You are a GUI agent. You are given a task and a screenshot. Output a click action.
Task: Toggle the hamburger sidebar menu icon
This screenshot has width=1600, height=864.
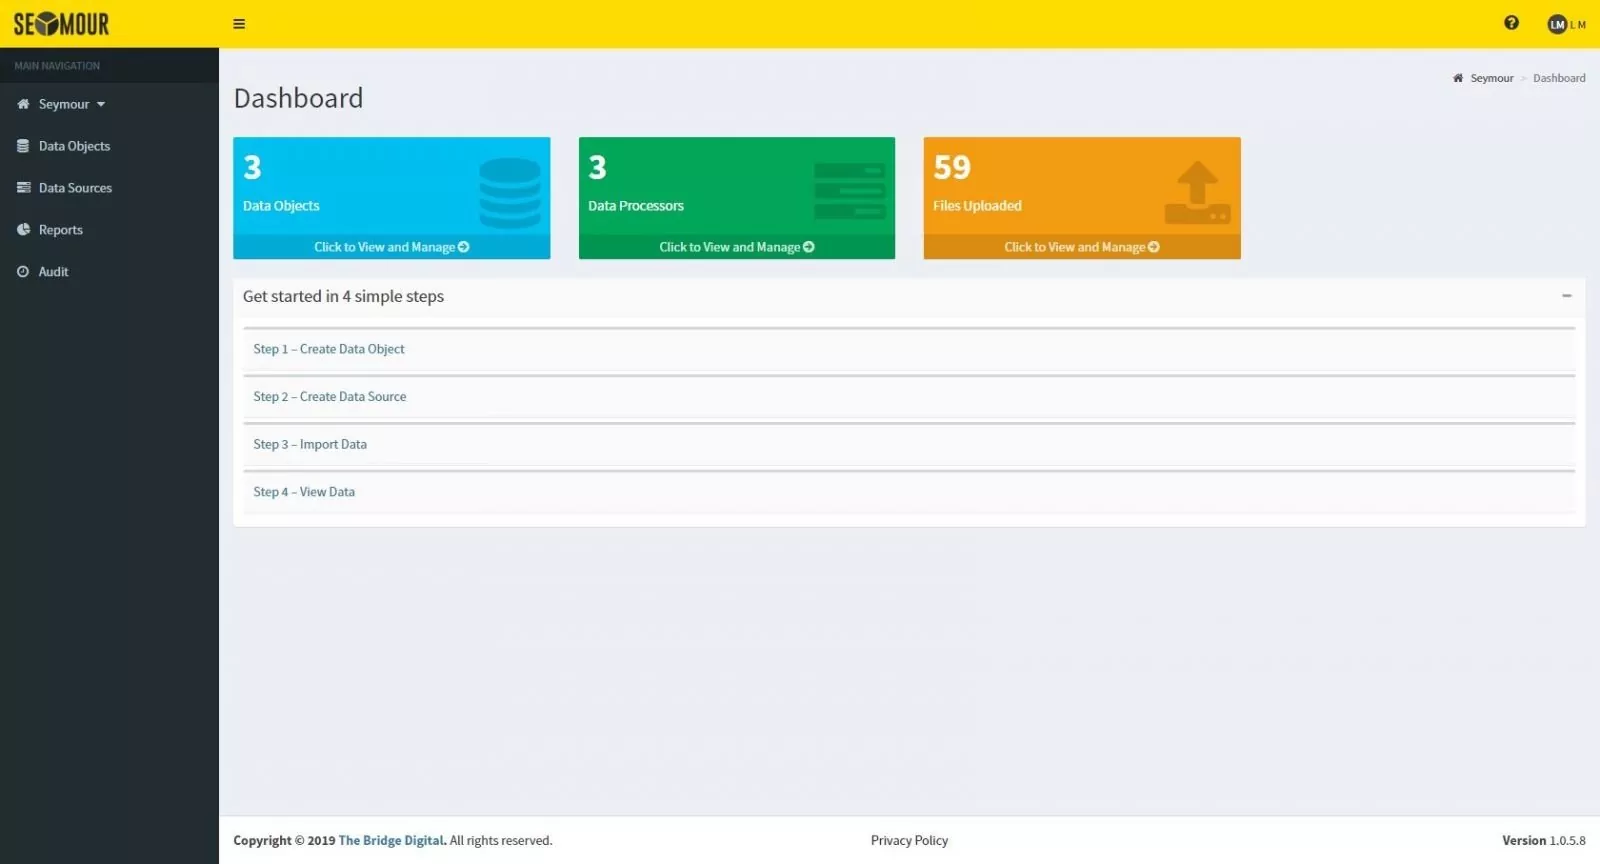tap(239, 24)
